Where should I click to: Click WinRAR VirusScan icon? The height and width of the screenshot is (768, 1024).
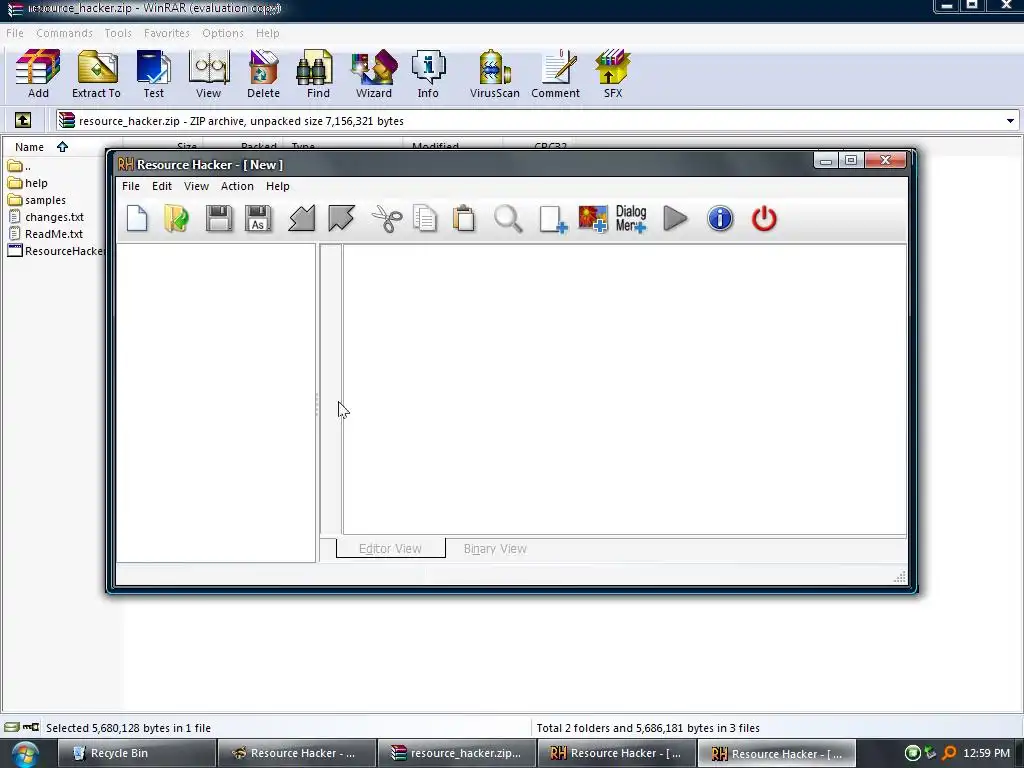tap(494, 74)
